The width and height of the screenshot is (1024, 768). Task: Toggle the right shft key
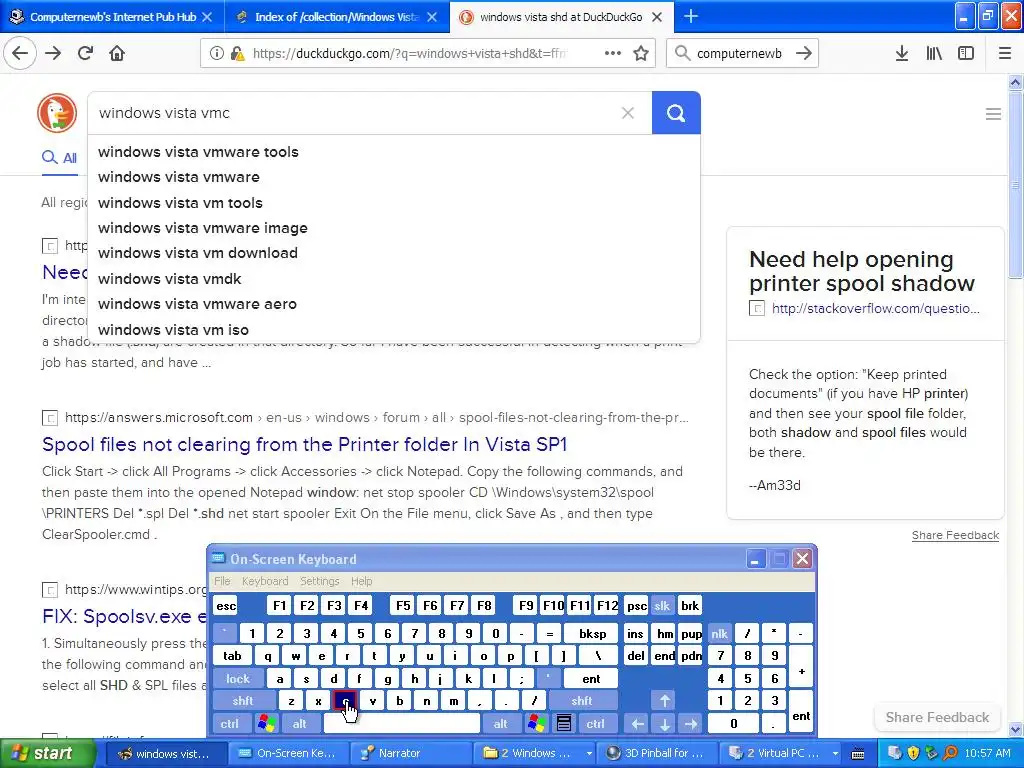(x=582, y=701)
